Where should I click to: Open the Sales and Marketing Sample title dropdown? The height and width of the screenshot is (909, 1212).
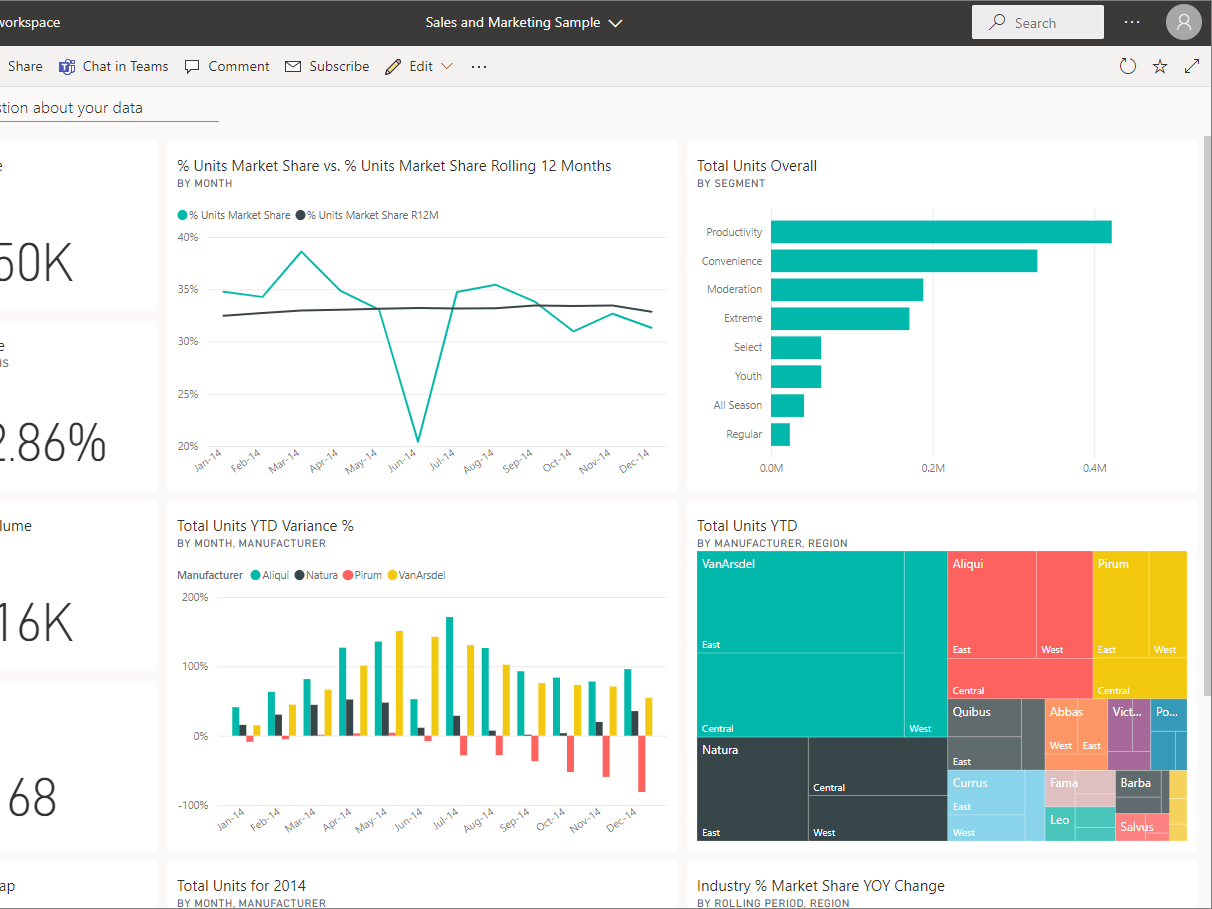click(x=523, y=22)
